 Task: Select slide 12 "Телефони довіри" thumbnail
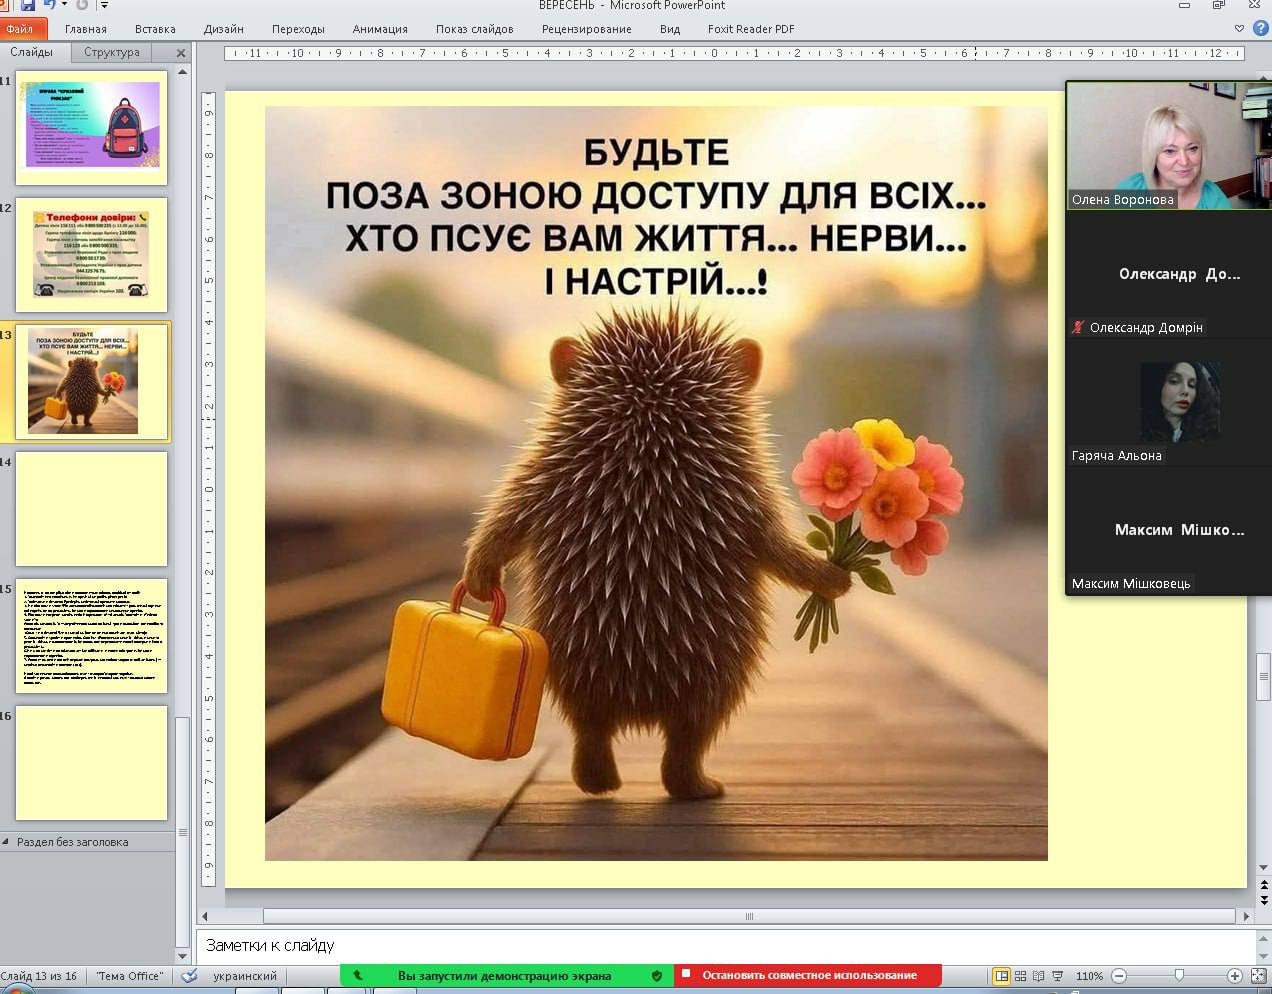tap(91, 255)
